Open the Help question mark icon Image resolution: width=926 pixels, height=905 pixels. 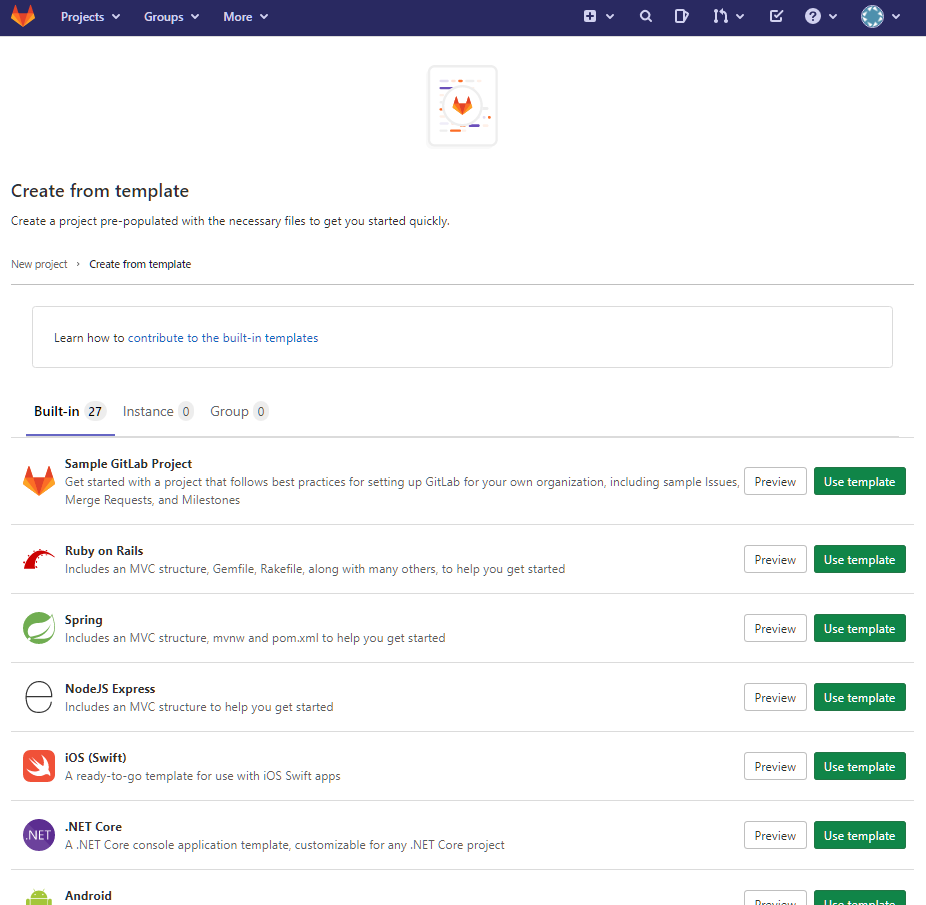[x=813, y=17]
